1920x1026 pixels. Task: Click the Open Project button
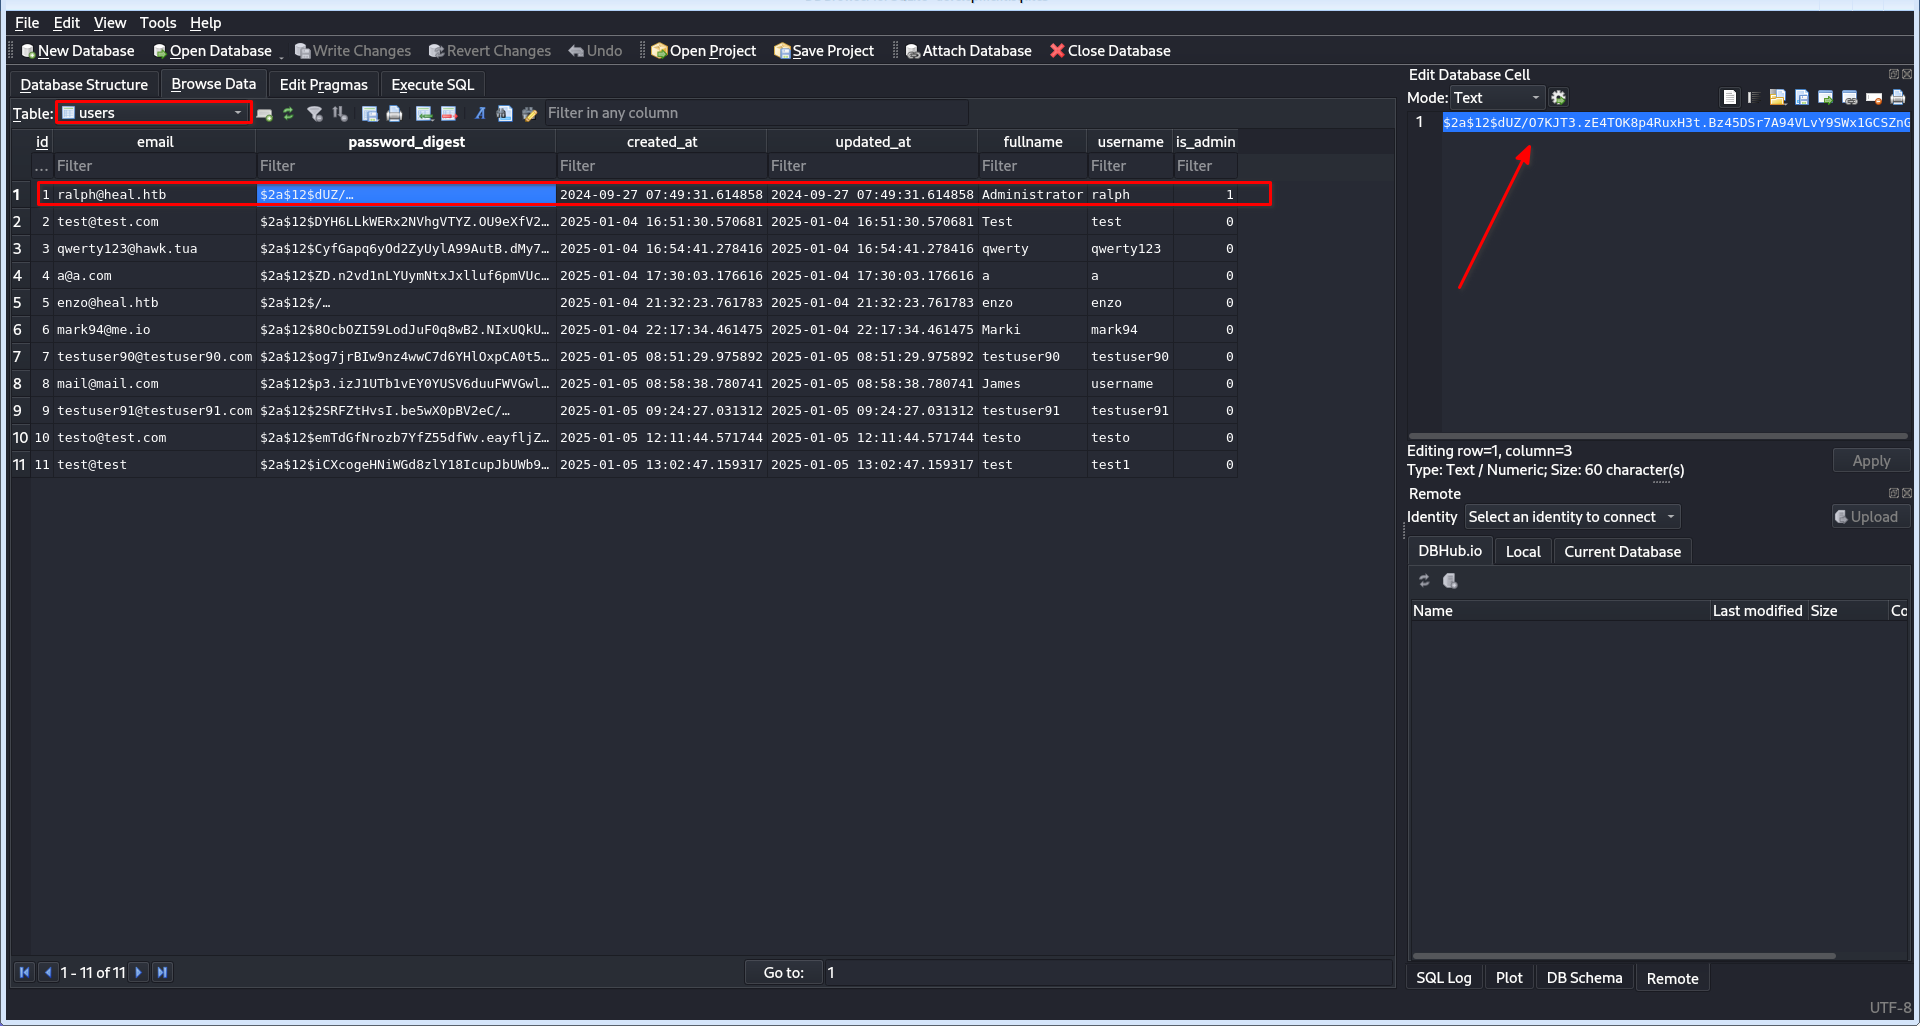coord(703,51)
